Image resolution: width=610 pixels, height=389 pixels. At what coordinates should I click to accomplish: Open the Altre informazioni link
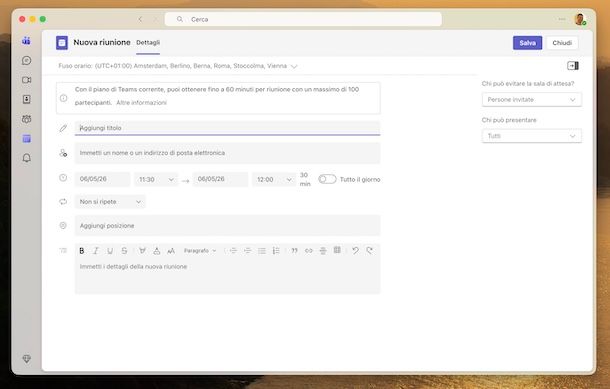pyautogui.click(x=141, y=103)
